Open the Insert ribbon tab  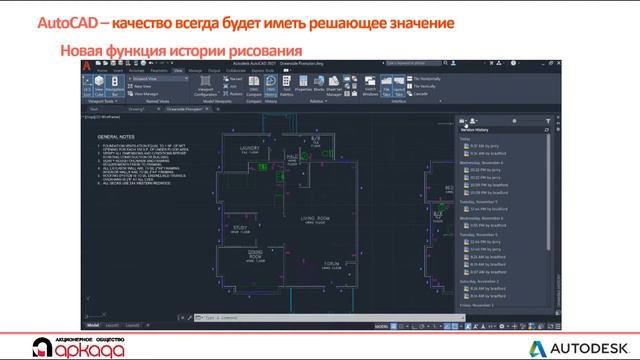[x=118, y=71]
